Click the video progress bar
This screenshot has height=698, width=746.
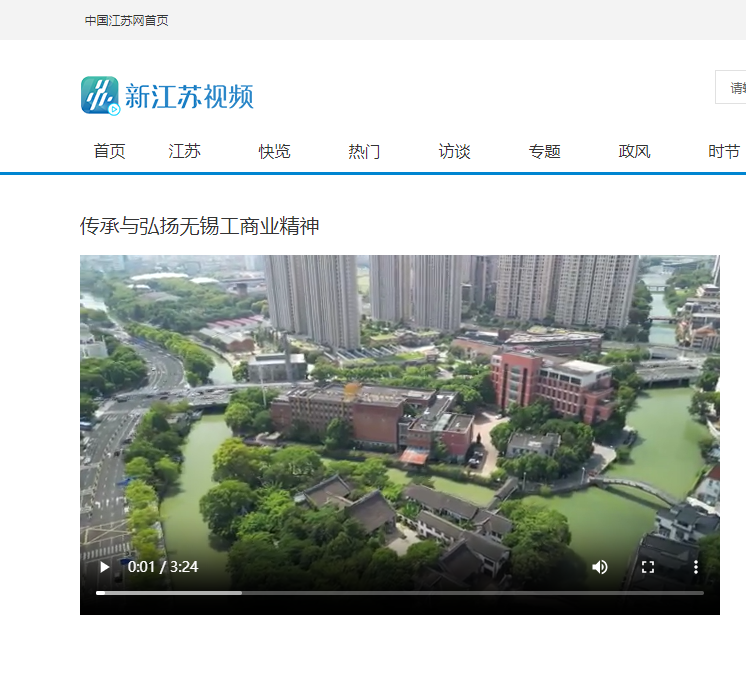click(400, 593)
